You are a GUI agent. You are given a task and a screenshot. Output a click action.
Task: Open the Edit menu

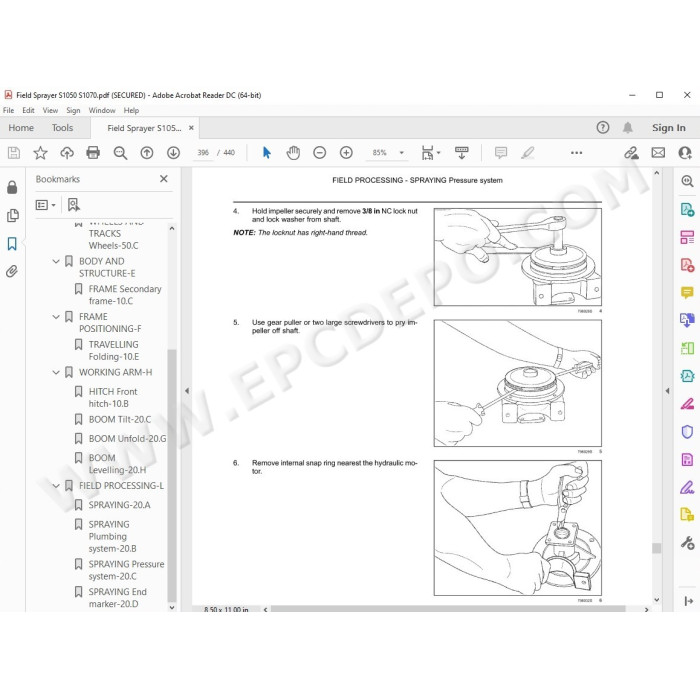point(28,110)
